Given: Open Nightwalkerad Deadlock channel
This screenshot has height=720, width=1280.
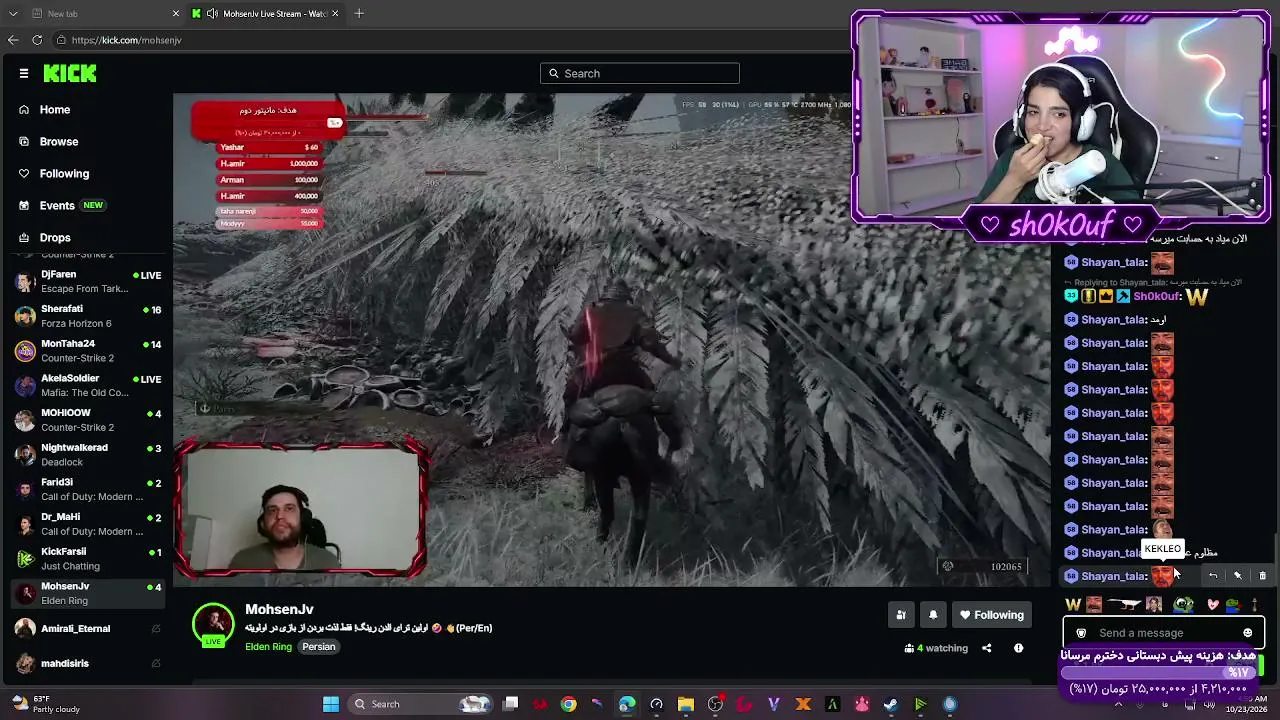Looking at the screenshot, I should pyautogui.click(x=86, y=454).
